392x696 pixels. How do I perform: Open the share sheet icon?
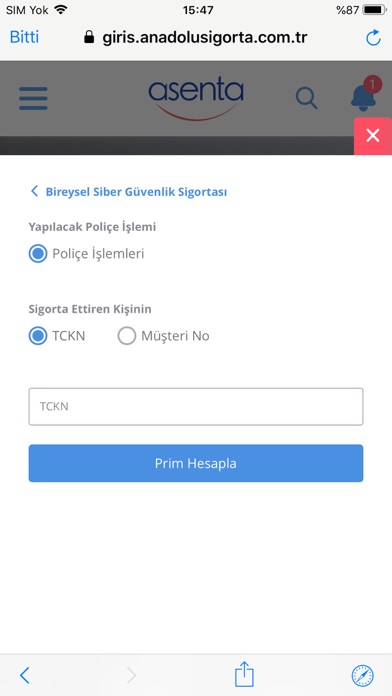[244, 674]
